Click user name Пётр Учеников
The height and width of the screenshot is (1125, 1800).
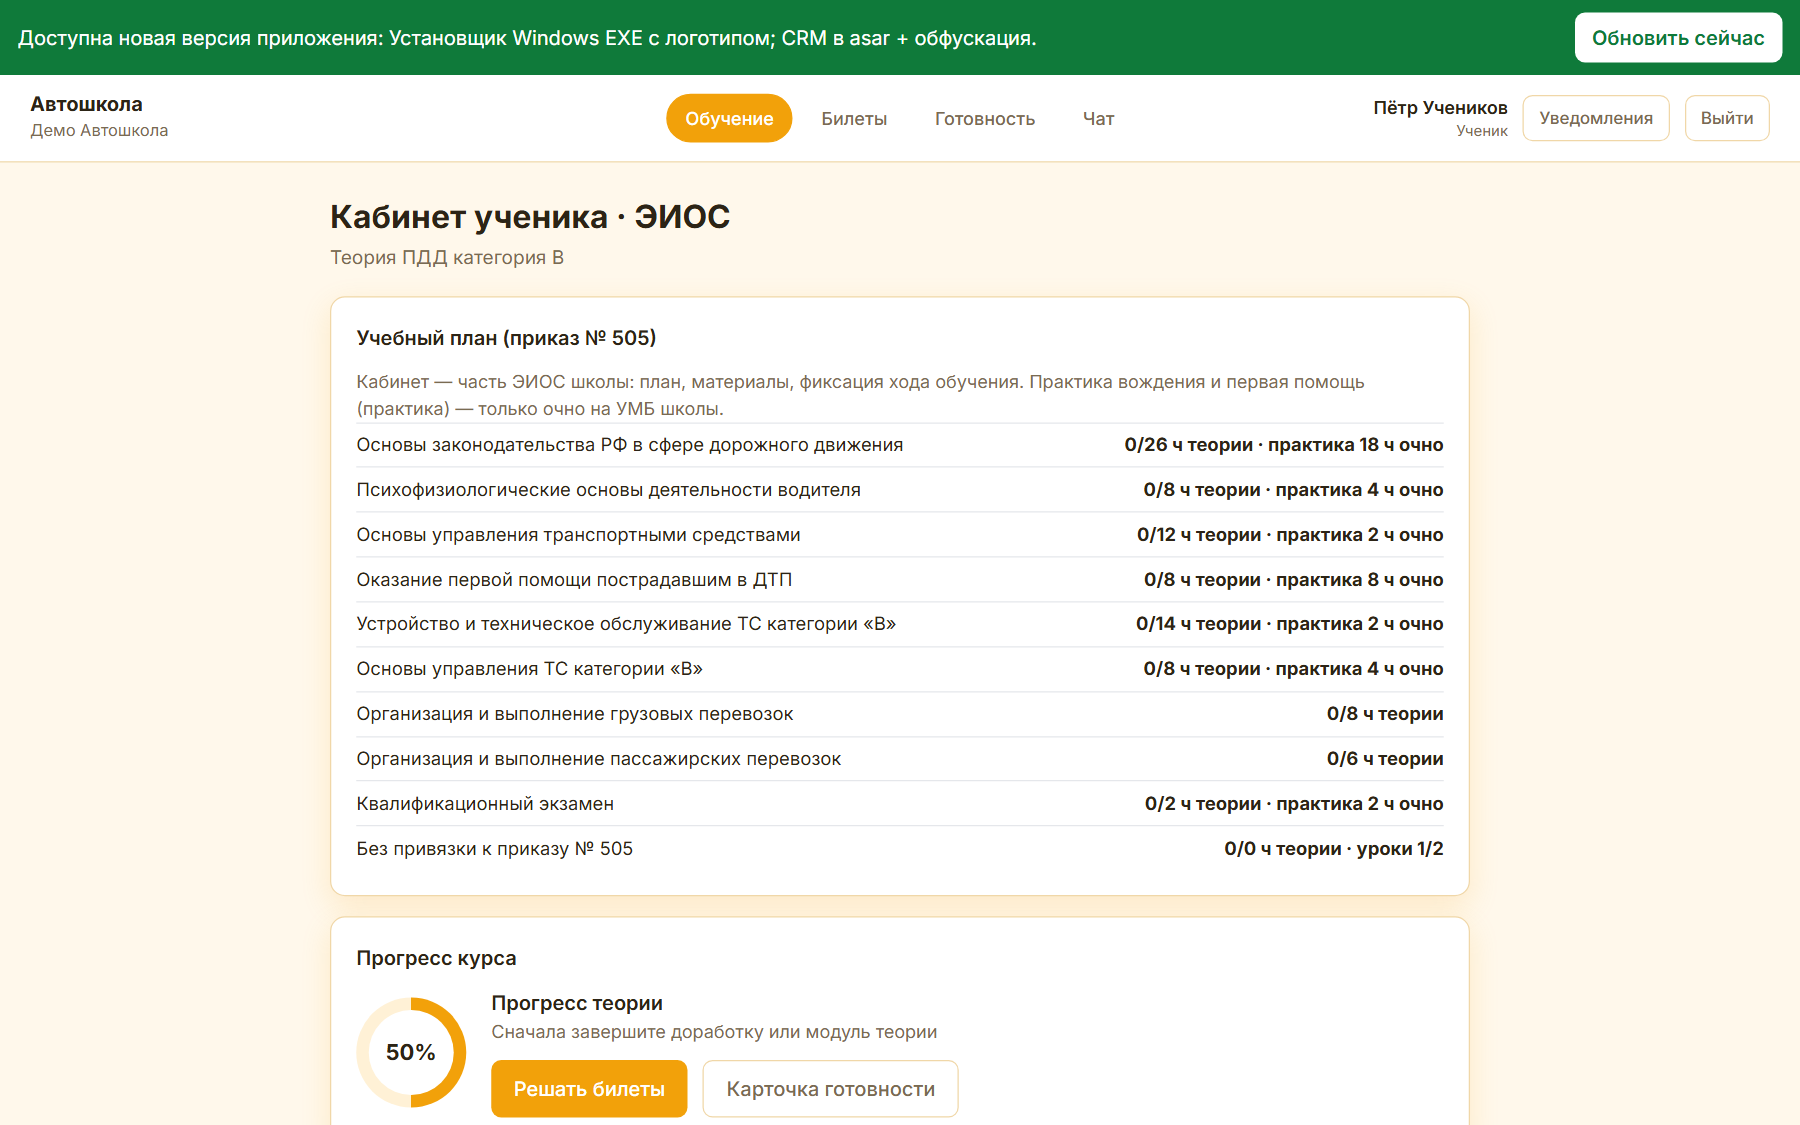click(1440, 107)
